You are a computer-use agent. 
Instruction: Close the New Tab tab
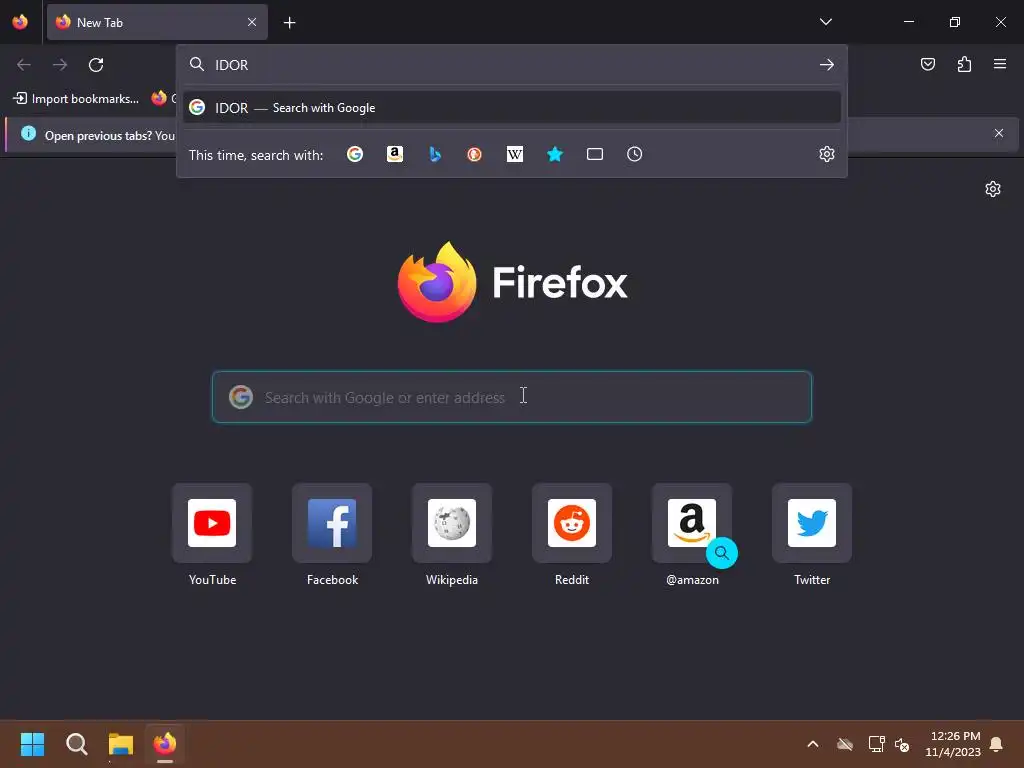pos(251,22)
